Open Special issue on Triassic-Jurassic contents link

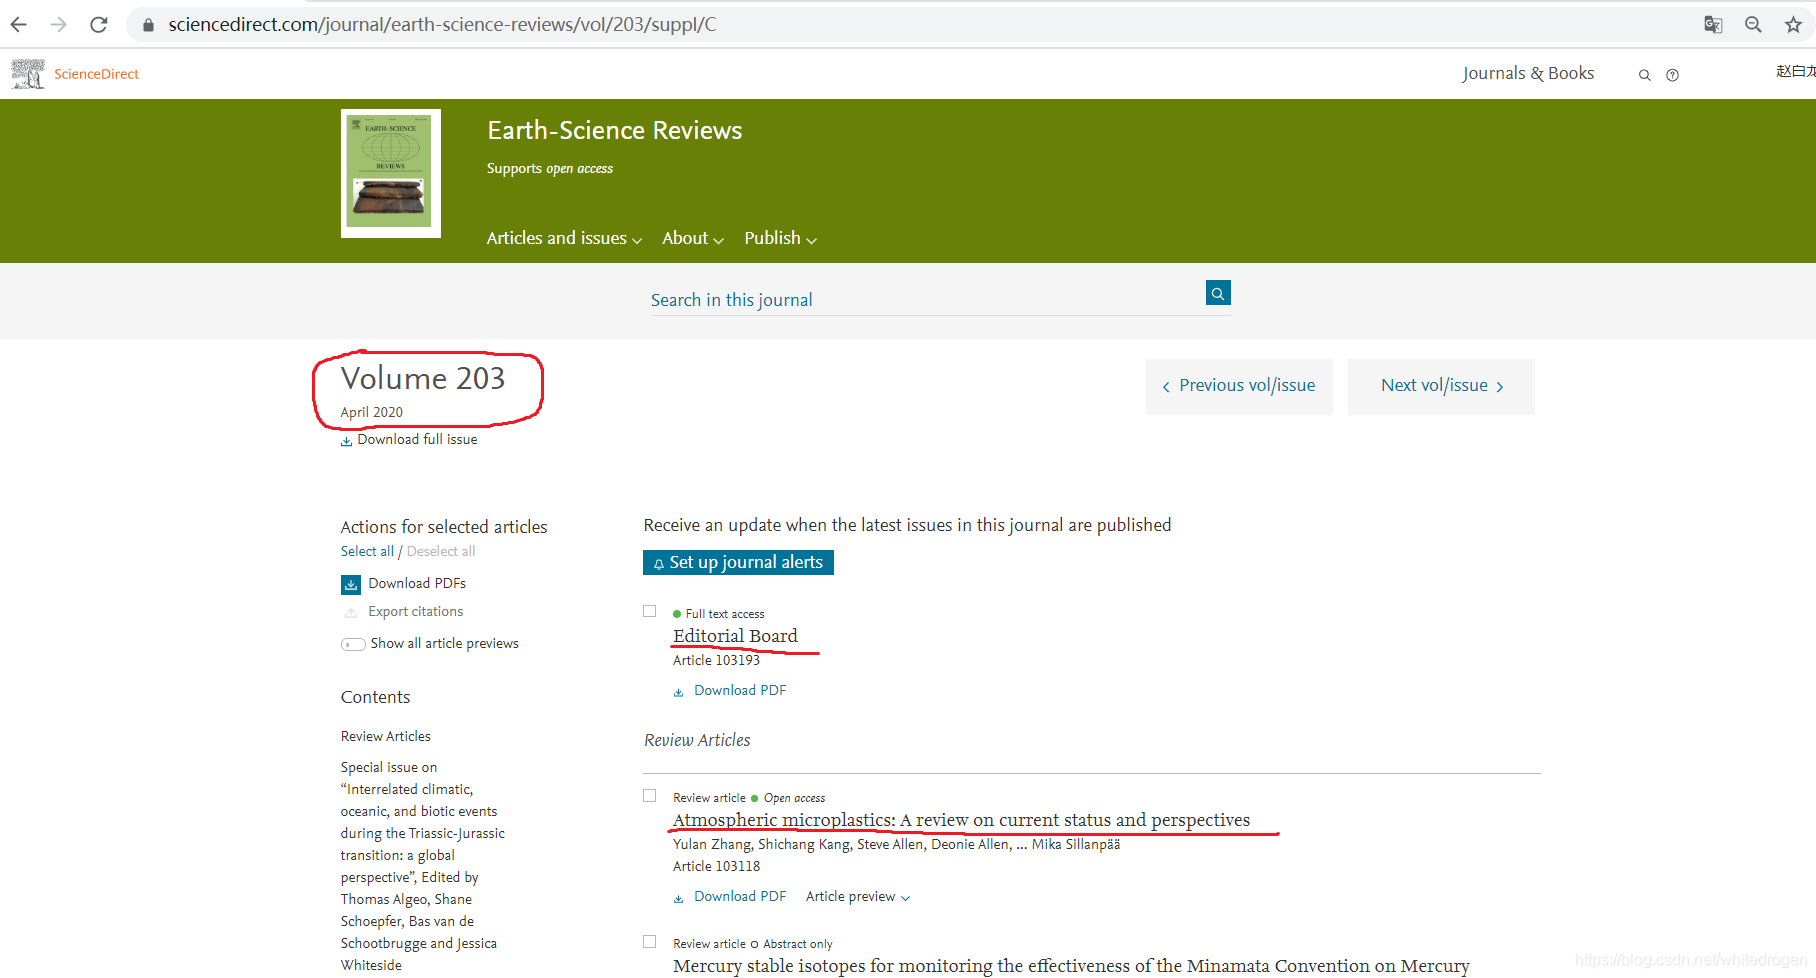(x=423, y=866)
